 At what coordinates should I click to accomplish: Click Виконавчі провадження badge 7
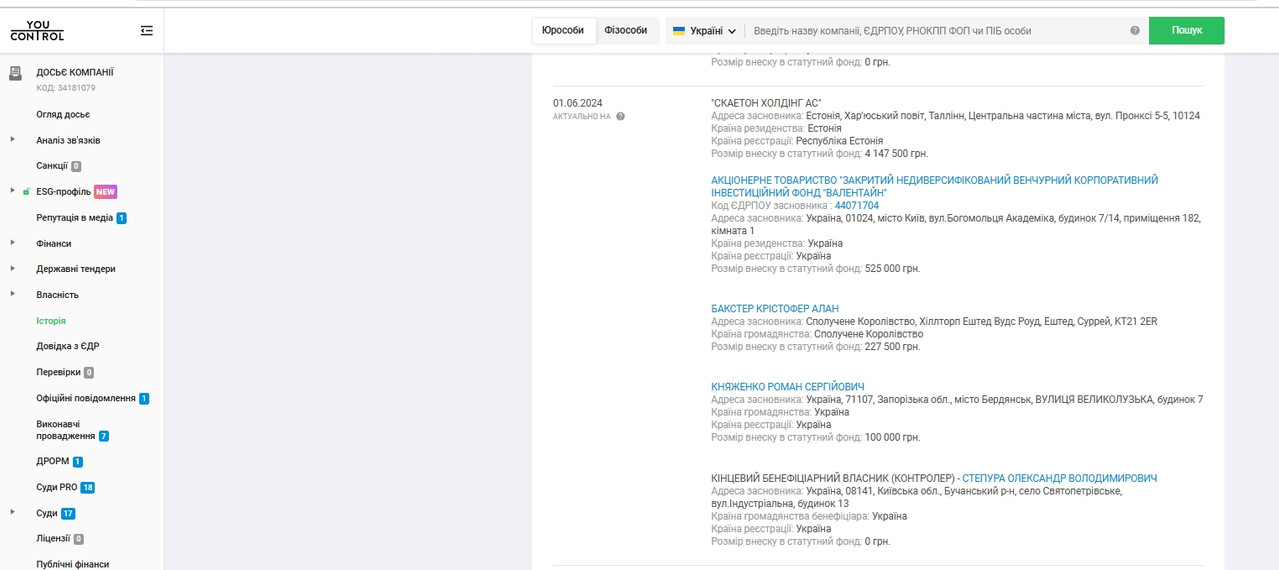click(104, 437)
